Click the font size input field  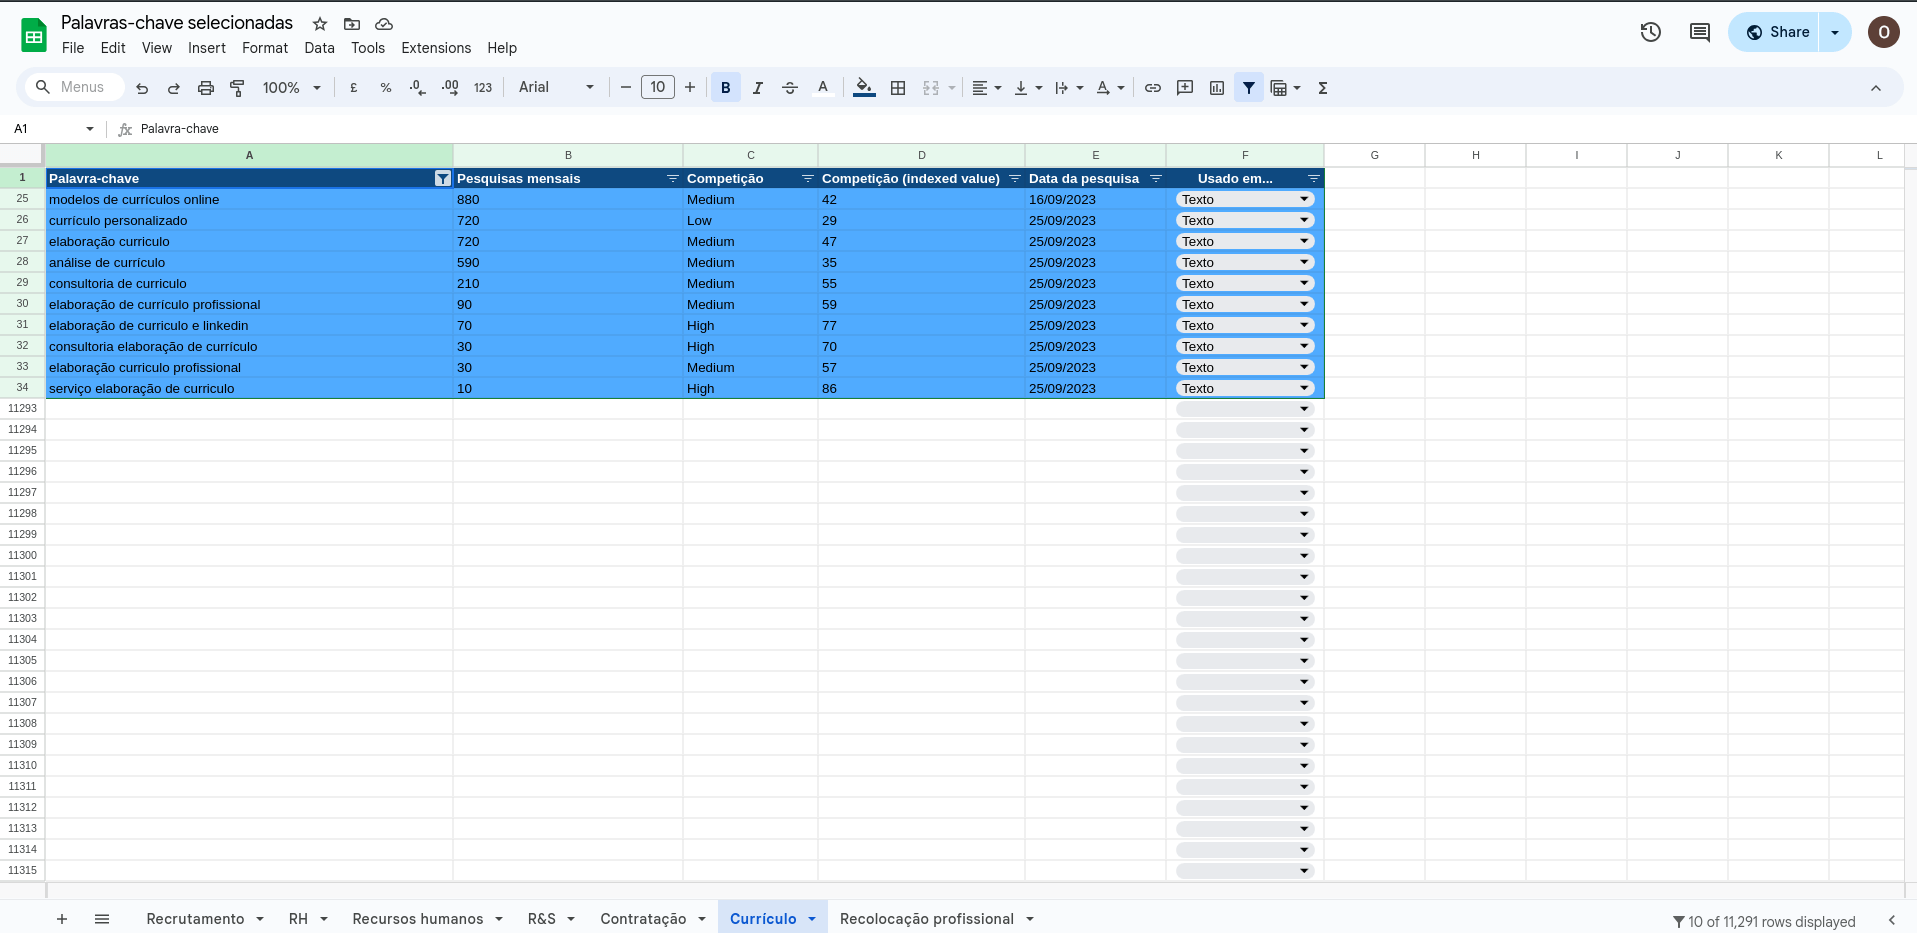[657, 88]
